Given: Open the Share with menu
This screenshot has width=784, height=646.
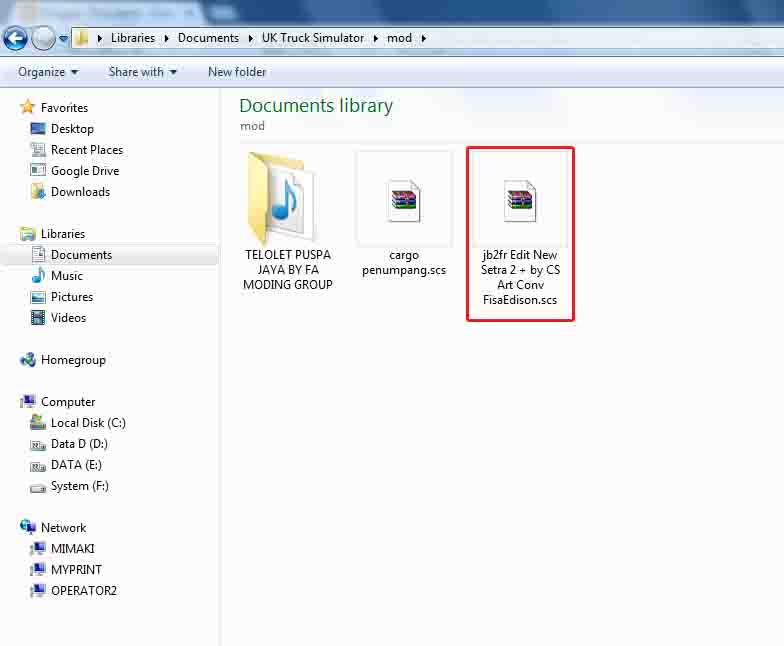Looking at the screenshot, I should click(142, 72).
